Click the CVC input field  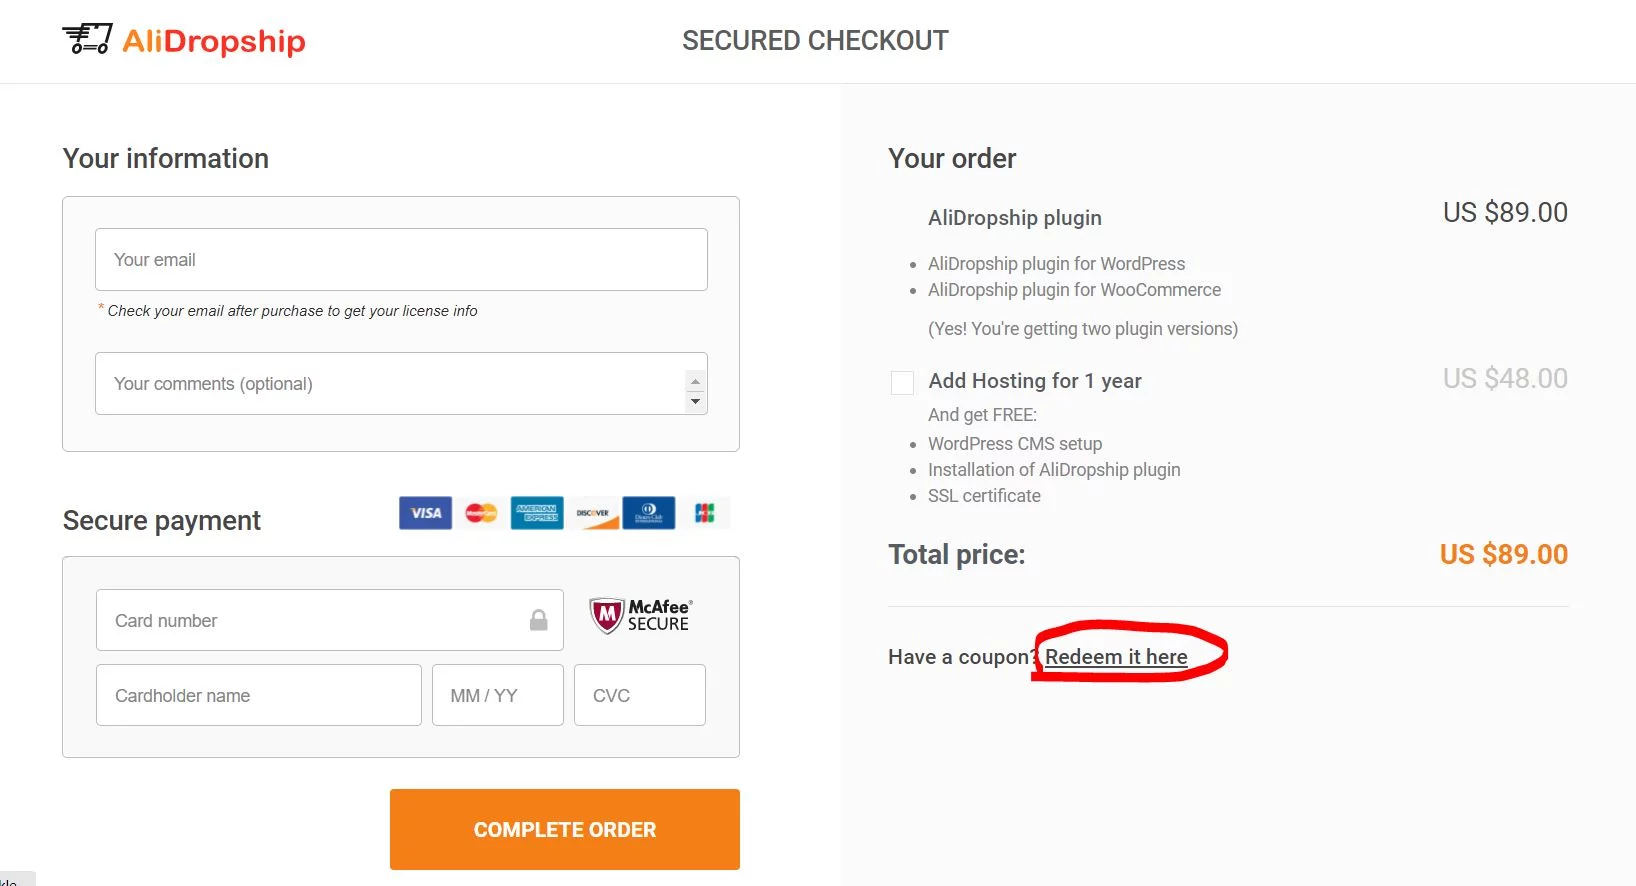pyautogui.click(x=640, y=695)
